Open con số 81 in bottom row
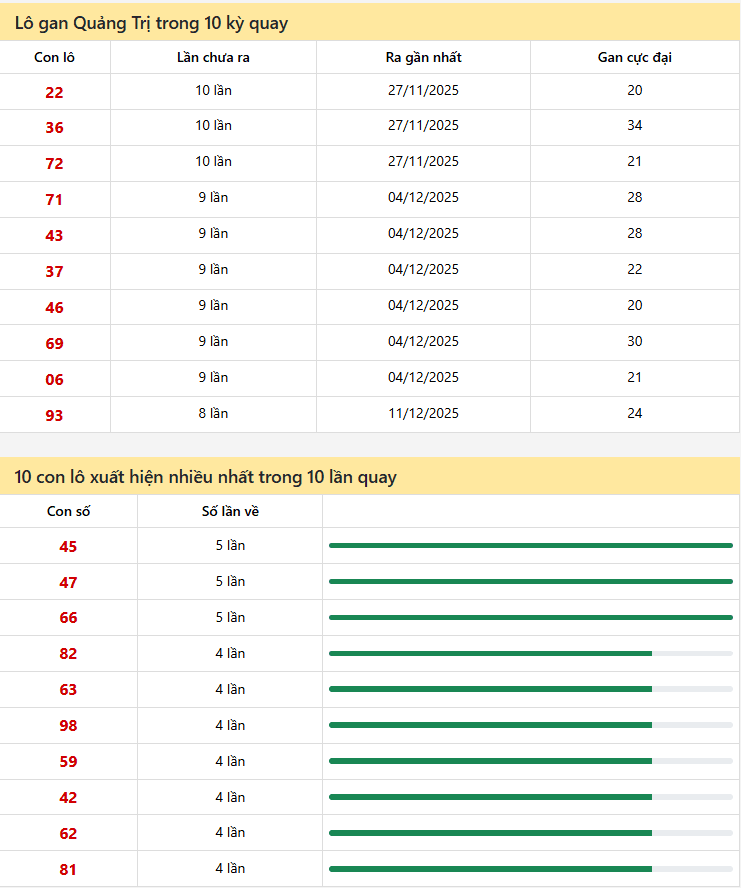Screen dimensions: 741x888 pyautogui.click(x=68, y=870)
